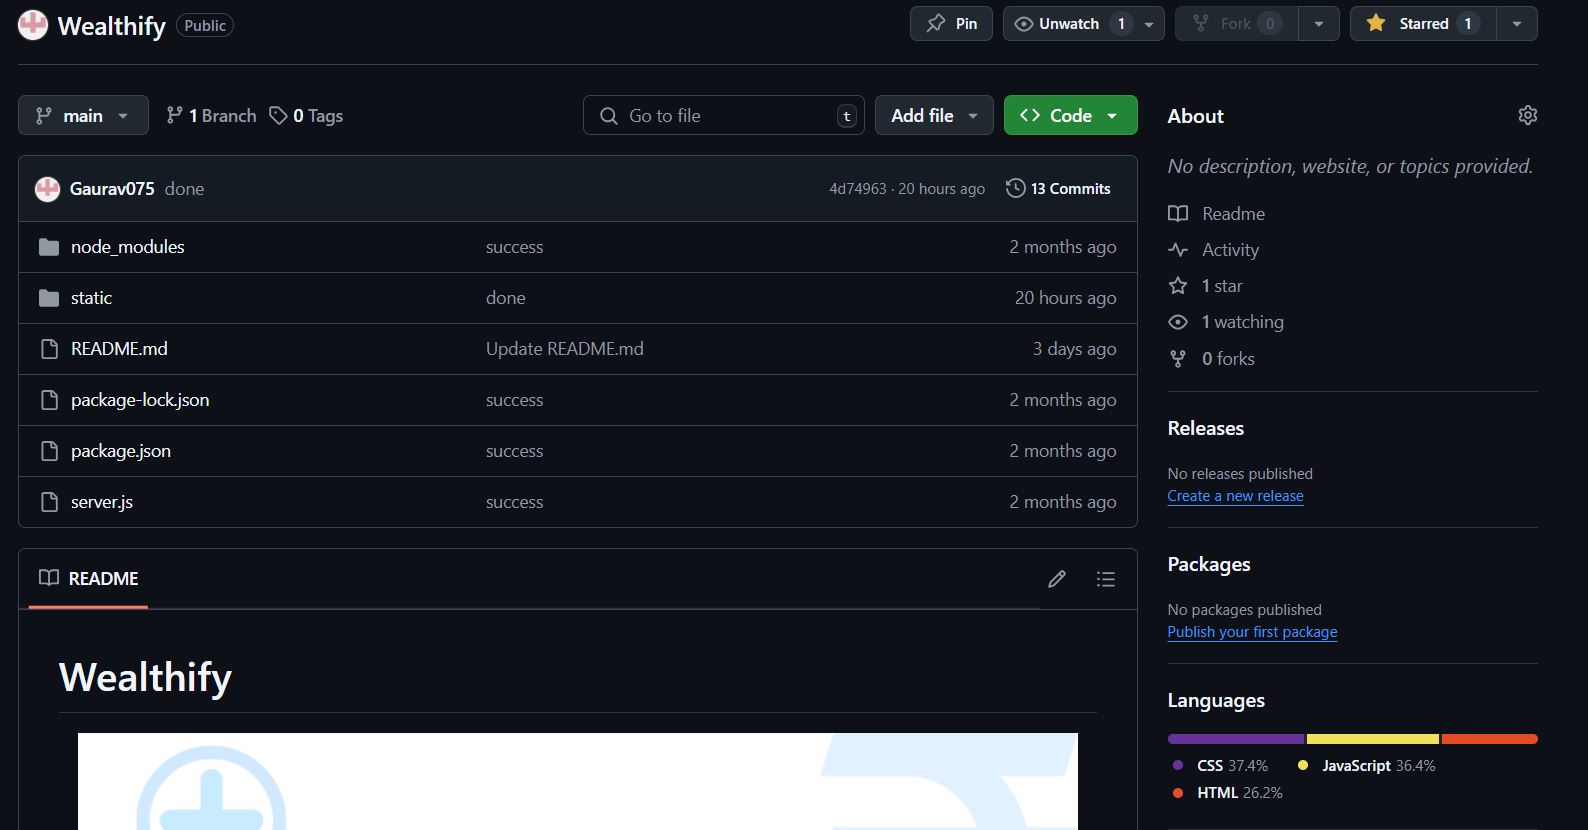Image resolution: width=1588 pixels, height=830 pixels.
Task: Open 'done' commit for static row
Action: [x=505, y=298]
